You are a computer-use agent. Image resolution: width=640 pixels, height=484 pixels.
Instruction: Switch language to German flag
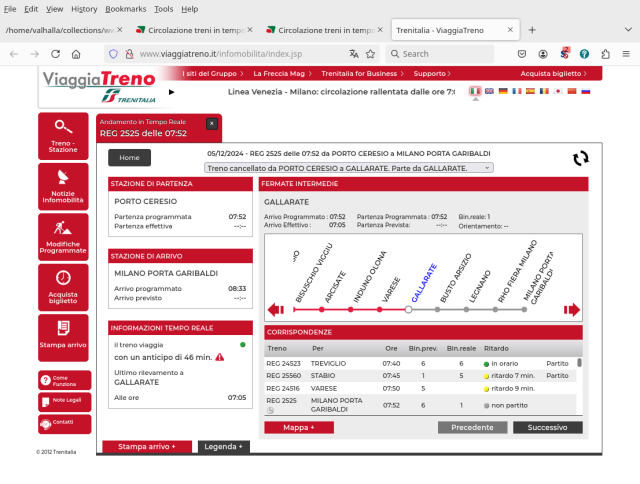tap(503, 91)
